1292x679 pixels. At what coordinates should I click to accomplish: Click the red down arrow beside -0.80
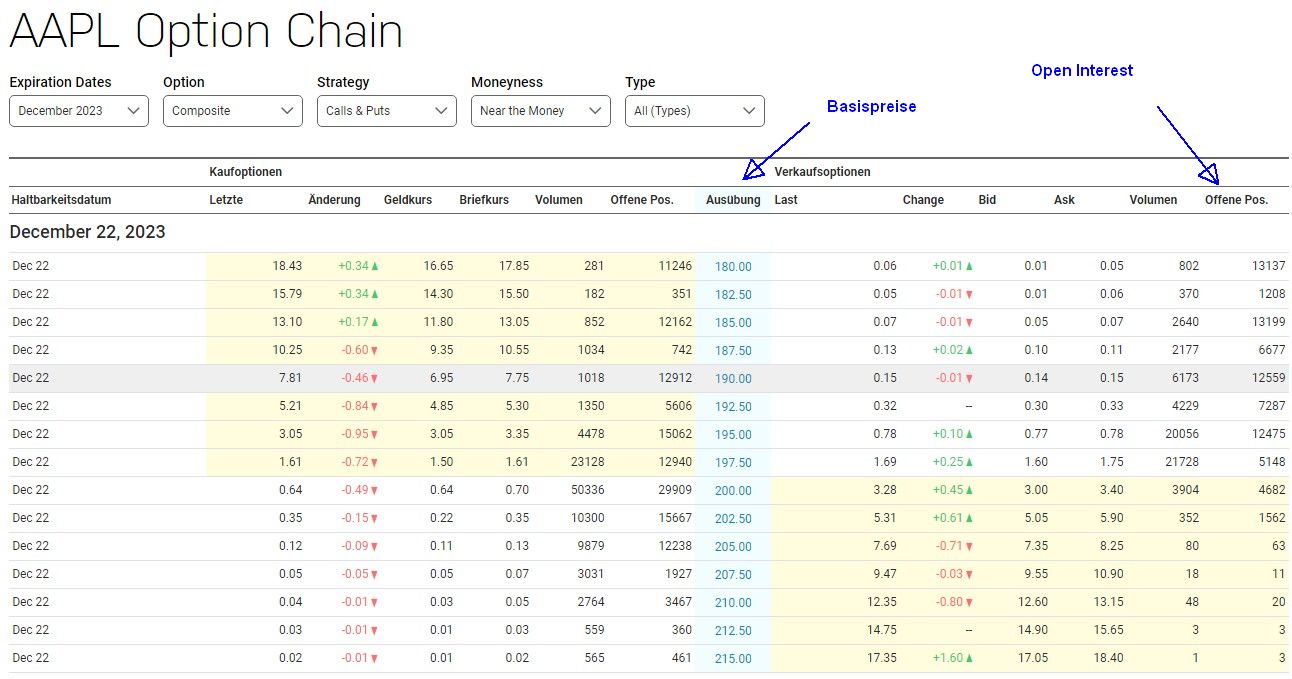[x=969, y=602]
